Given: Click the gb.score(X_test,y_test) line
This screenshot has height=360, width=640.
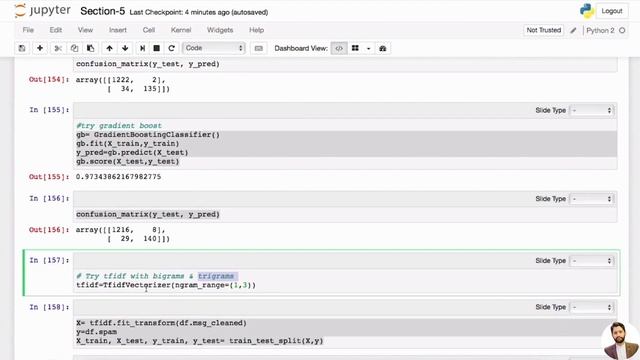Looking at the screenshot, I should [127, 162].
